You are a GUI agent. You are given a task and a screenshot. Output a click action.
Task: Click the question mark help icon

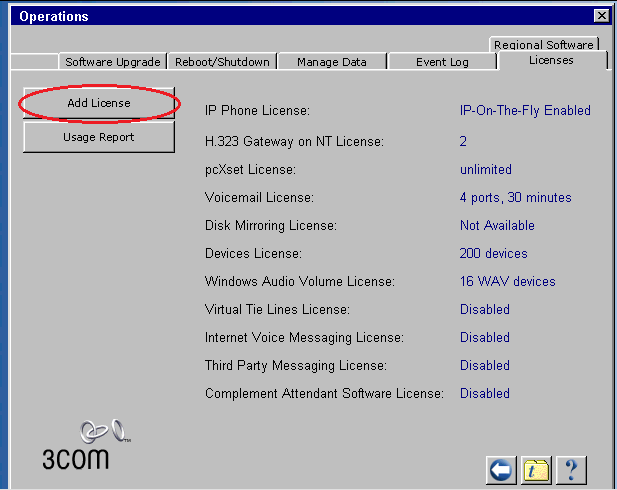pos(571,469)
